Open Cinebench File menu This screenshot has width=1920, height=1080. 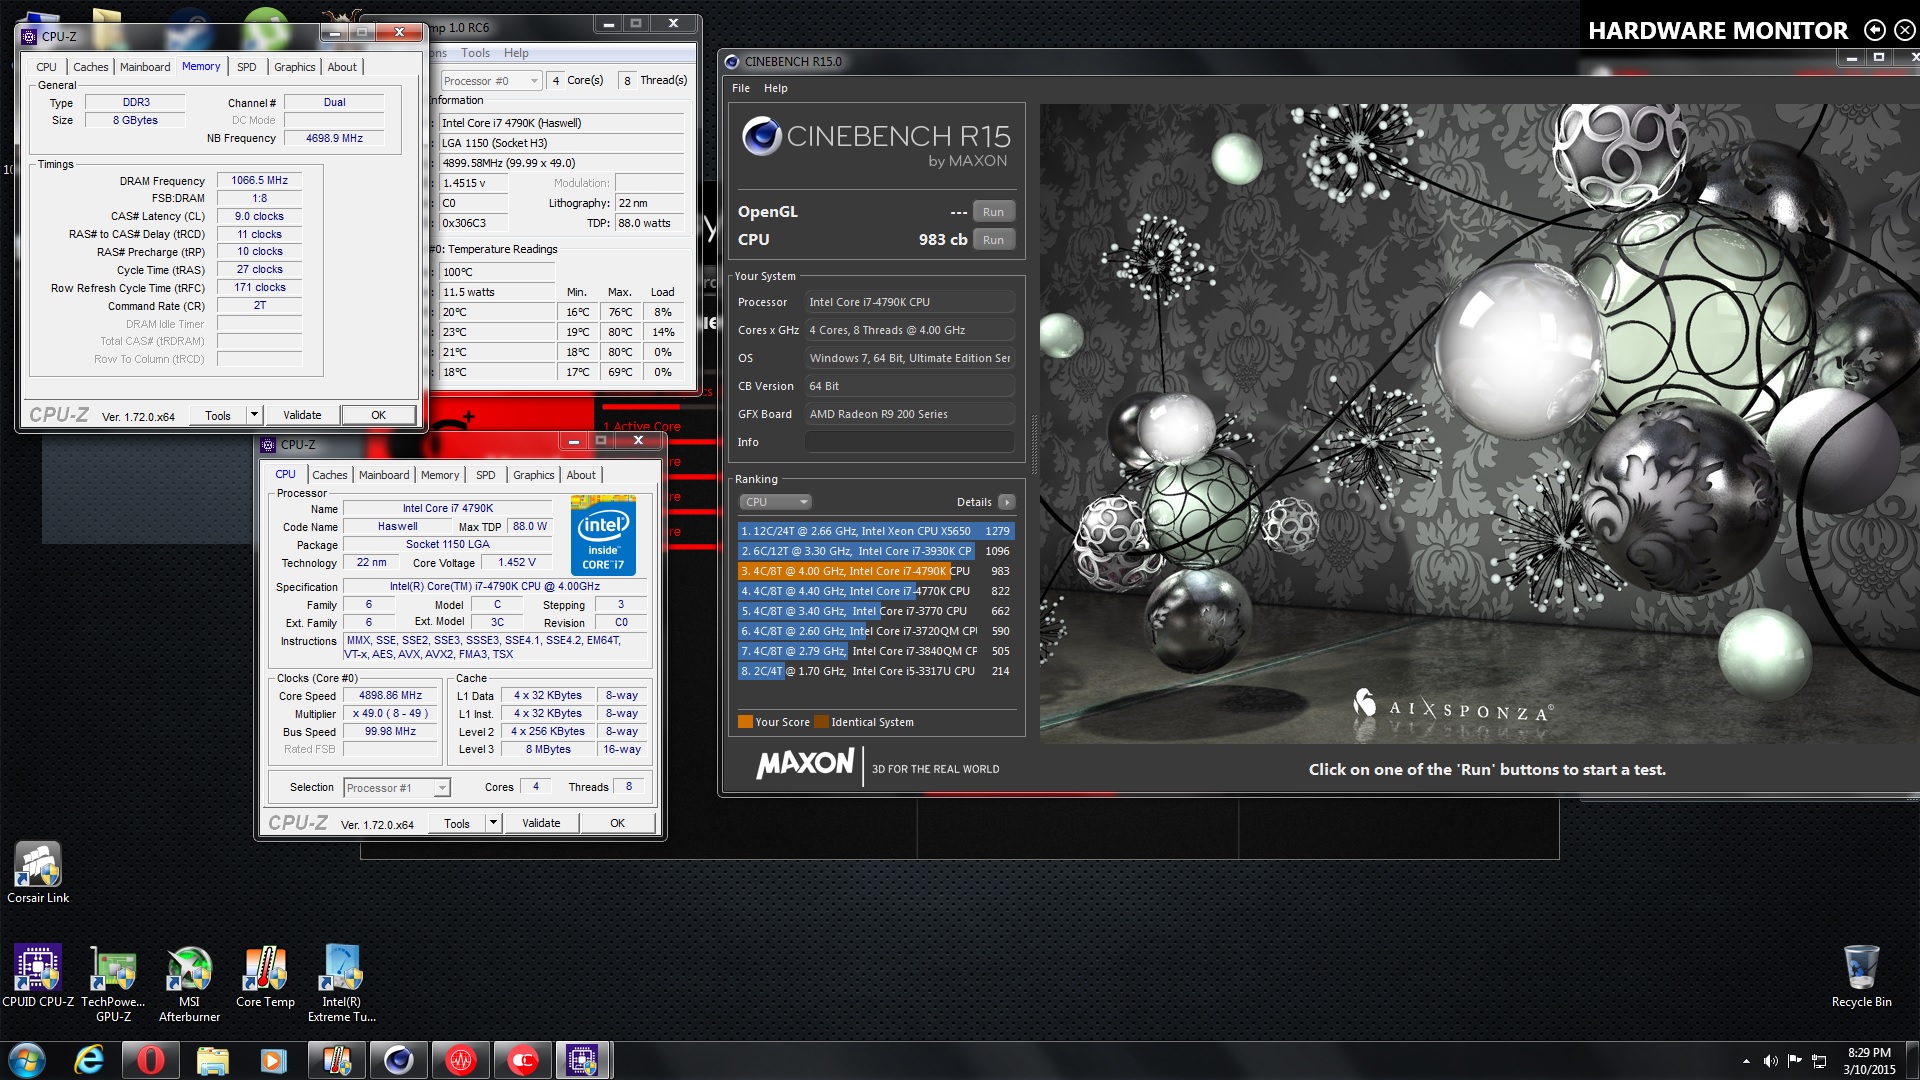(x=741, y=88)
